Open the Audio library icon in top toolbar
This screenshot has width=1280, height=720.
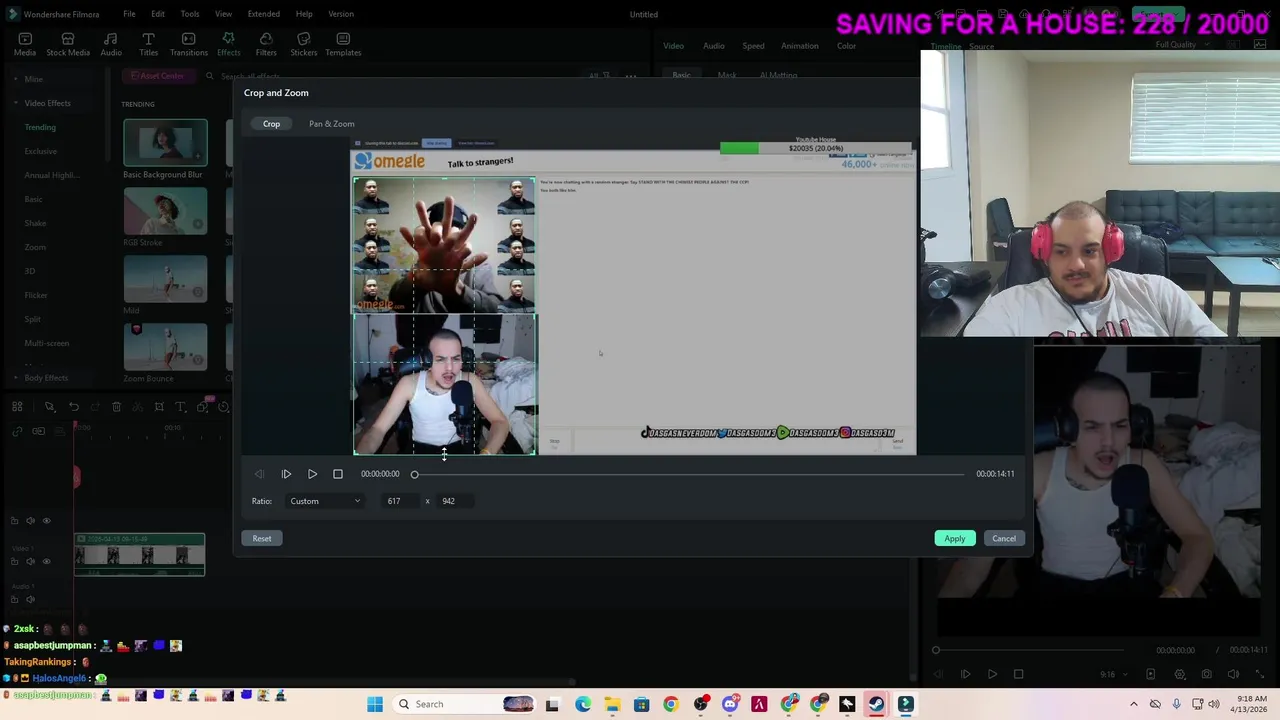tap(111, 45)
